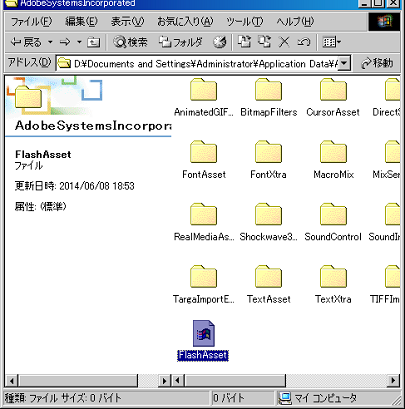Expand the Back button history dropdown arrow
Screen dimensions: 405x409
click(50, 42)
